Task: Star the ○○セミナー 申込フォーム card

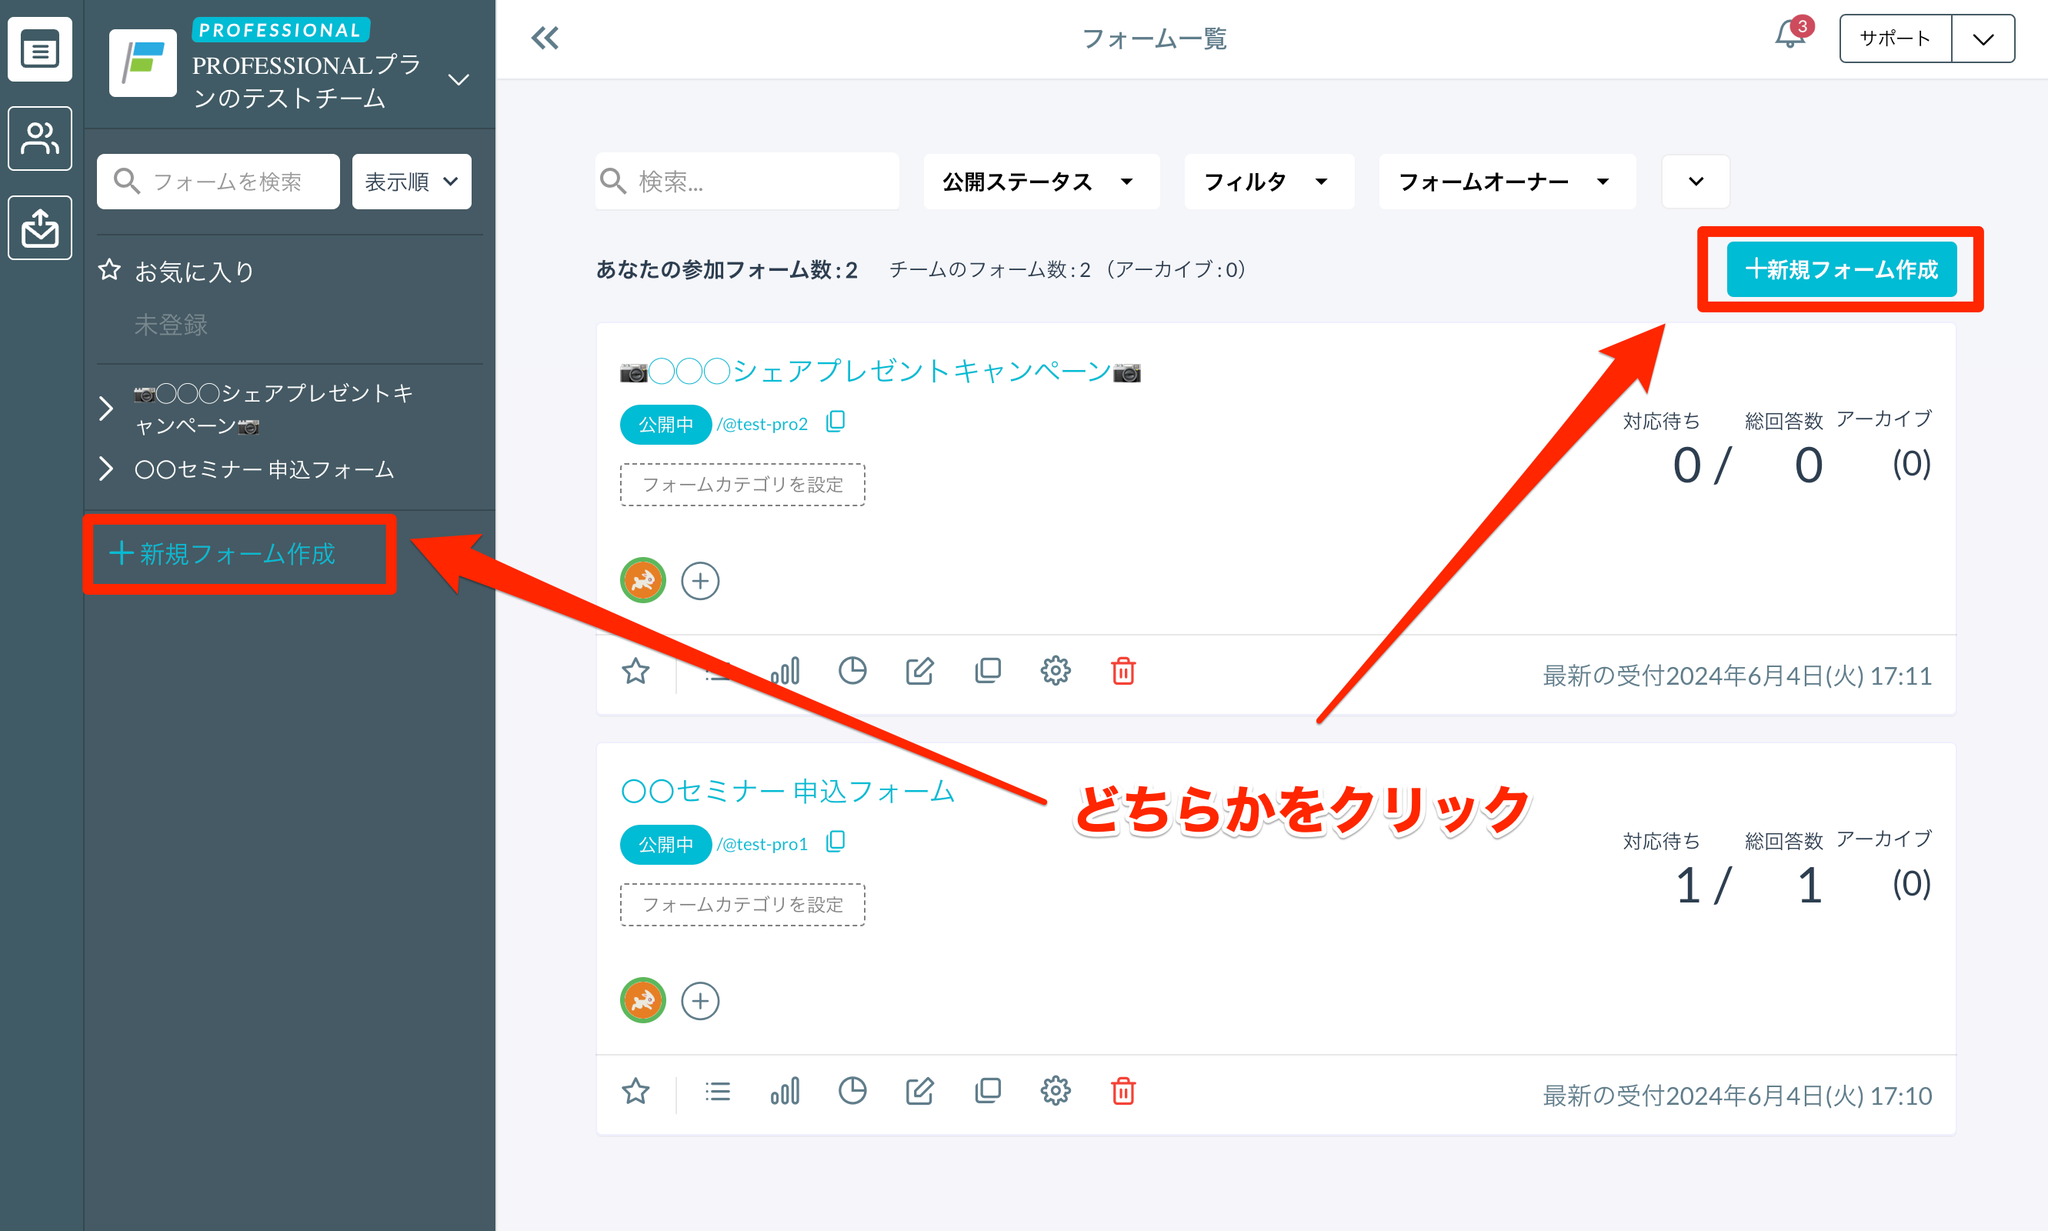Action: pos(636,1091)
